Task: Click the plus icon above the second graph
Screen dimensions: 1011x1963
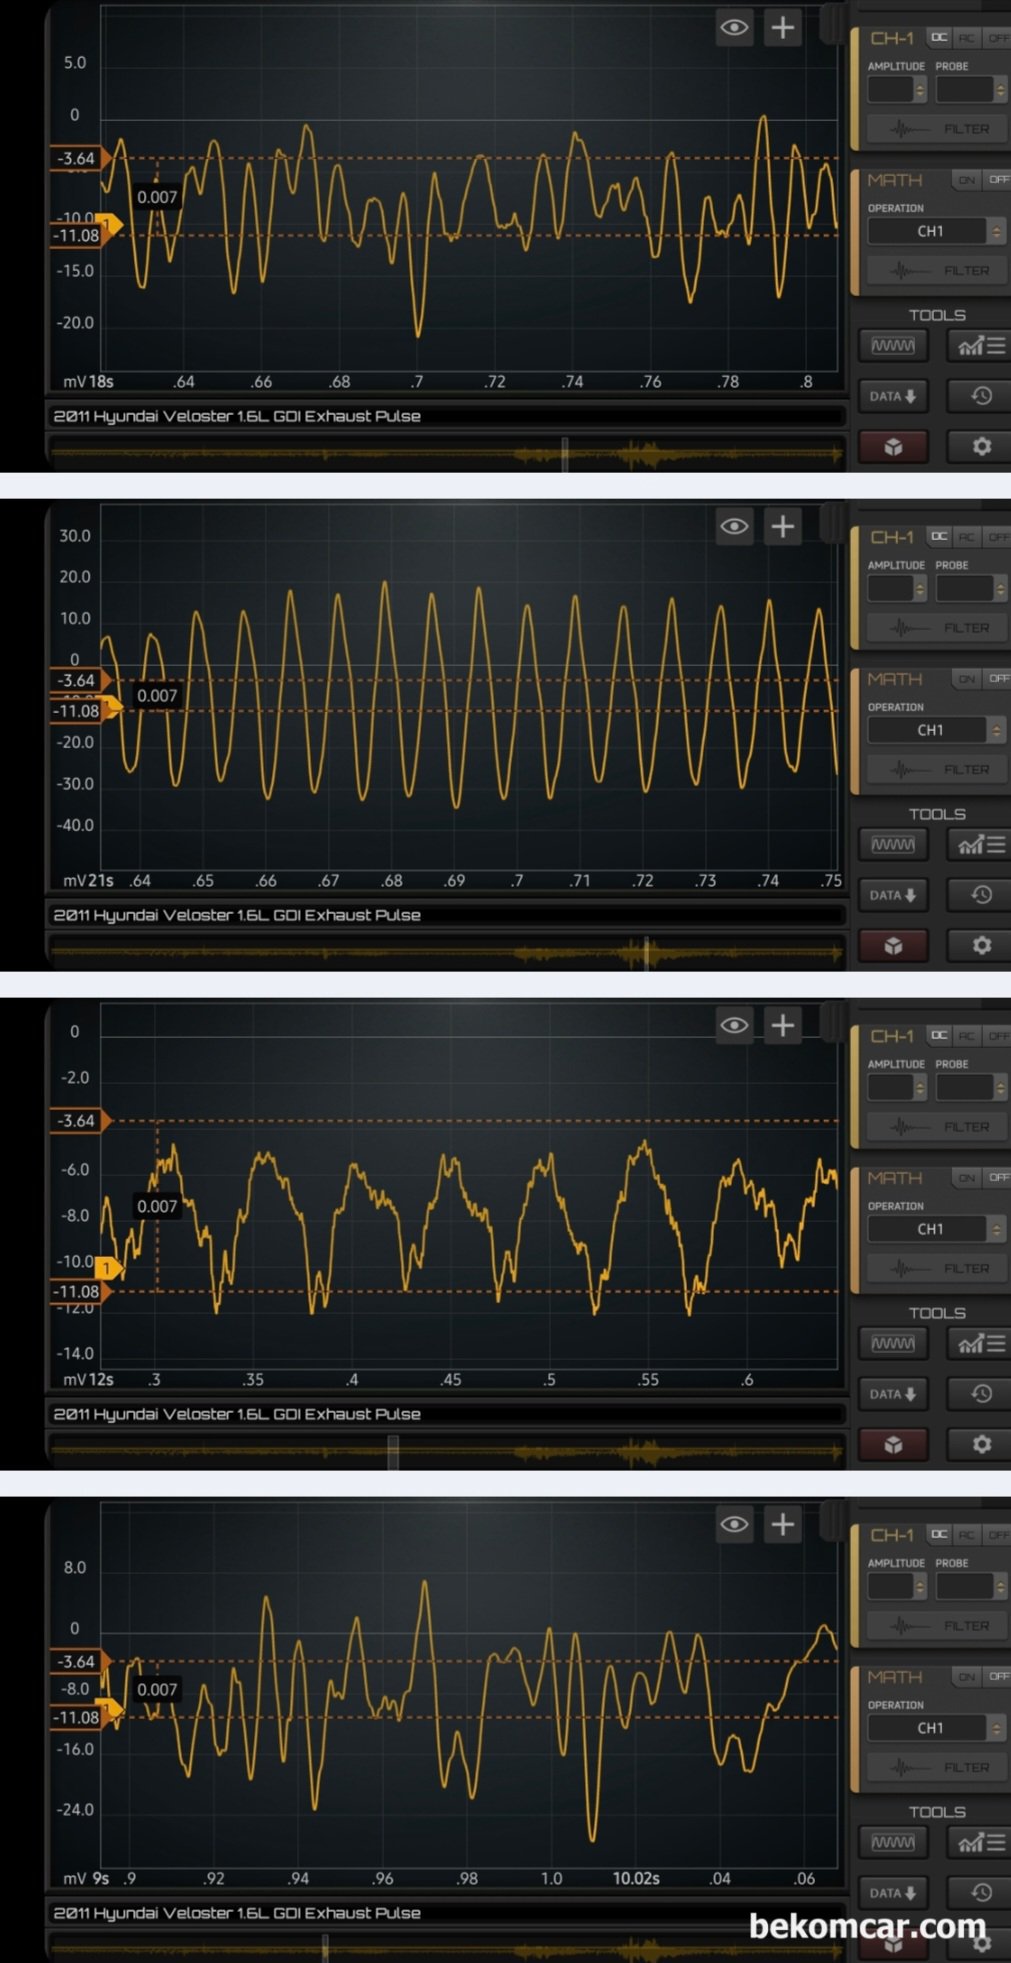Action: click(782, 526)
